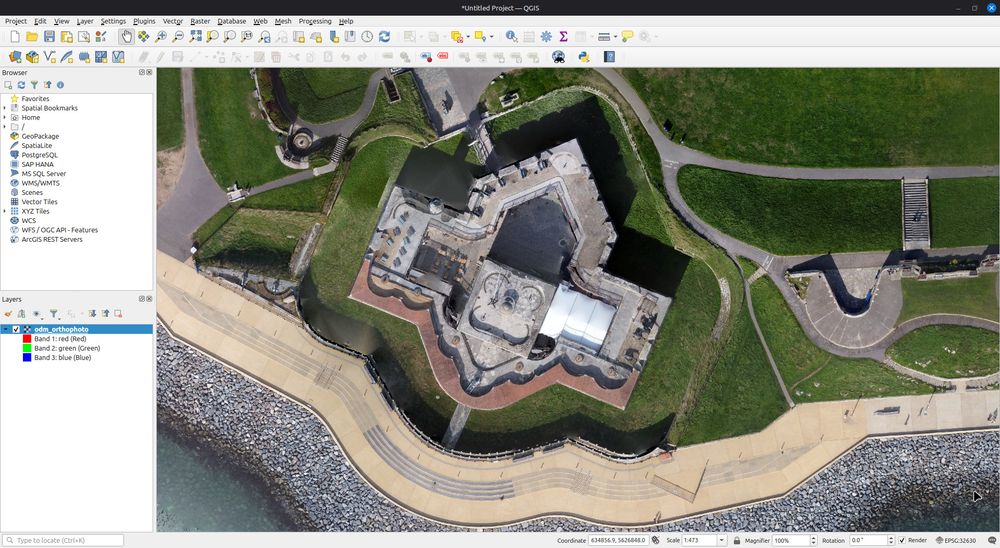1000x548 pixels.
Task: Toggle the Render checkbox in status bar
Action: coord(902,540)
